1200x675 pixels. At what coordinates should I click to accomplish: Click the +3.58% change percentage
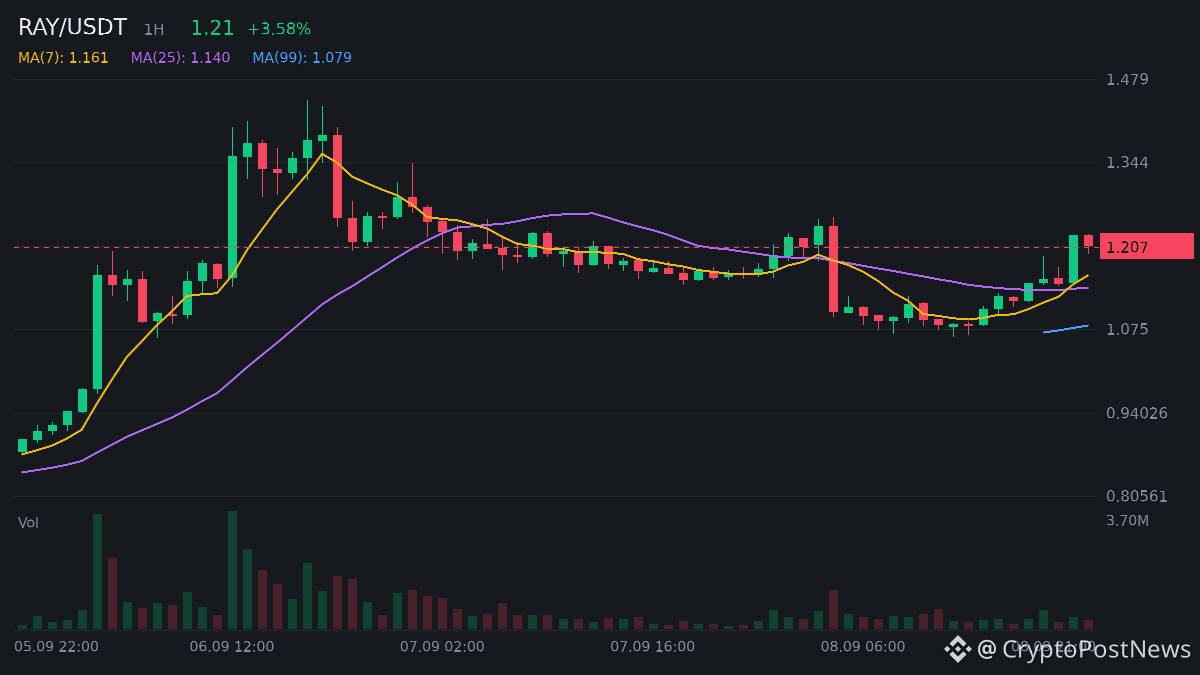point(279,29)
